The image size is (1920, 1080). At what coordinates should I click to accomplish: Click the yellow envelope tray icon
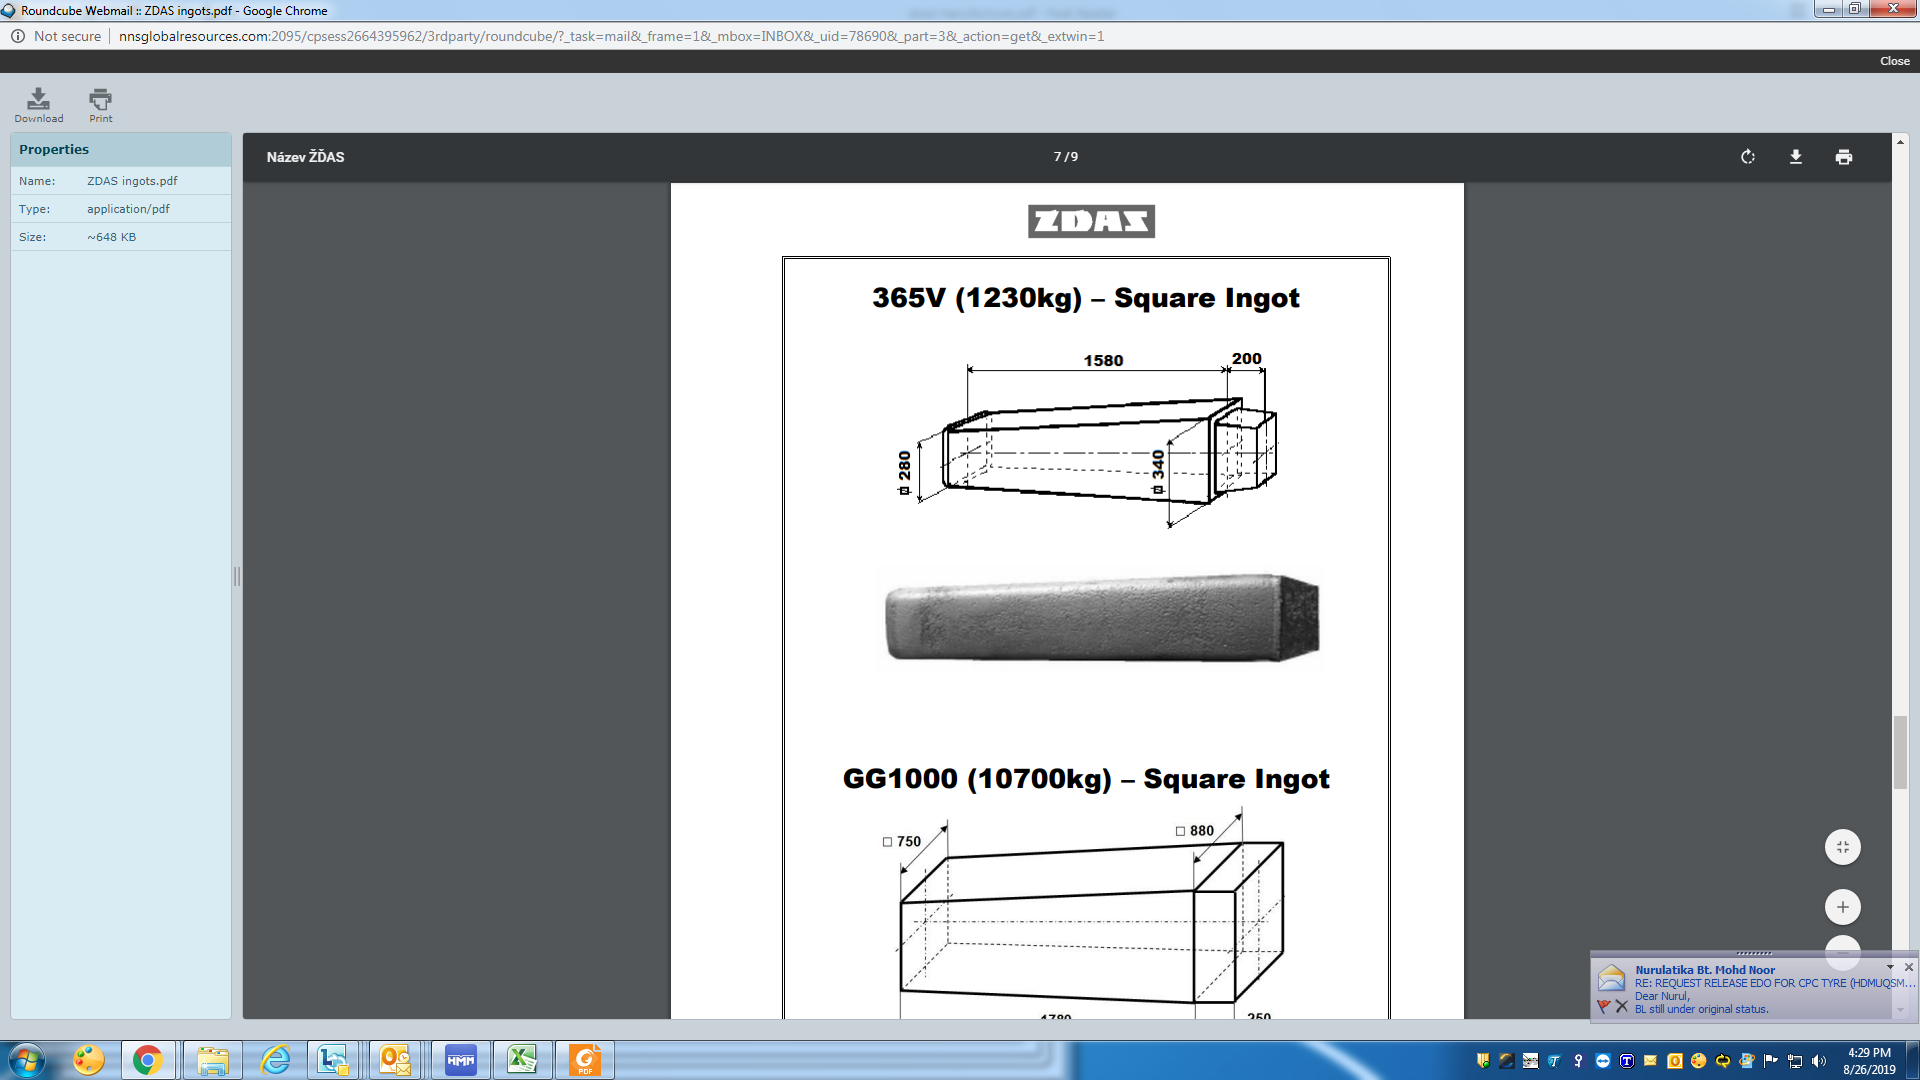1651,1061
